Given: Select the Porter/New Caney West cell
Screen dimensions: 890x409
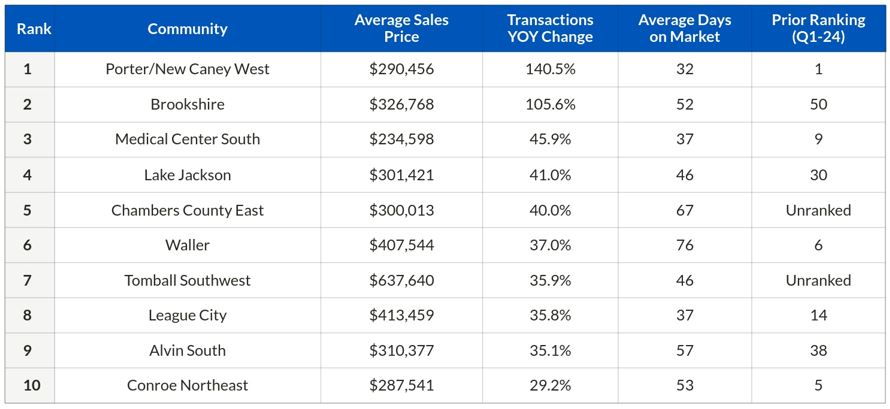Looking at the screenshot, I should (x=187, y=69).
